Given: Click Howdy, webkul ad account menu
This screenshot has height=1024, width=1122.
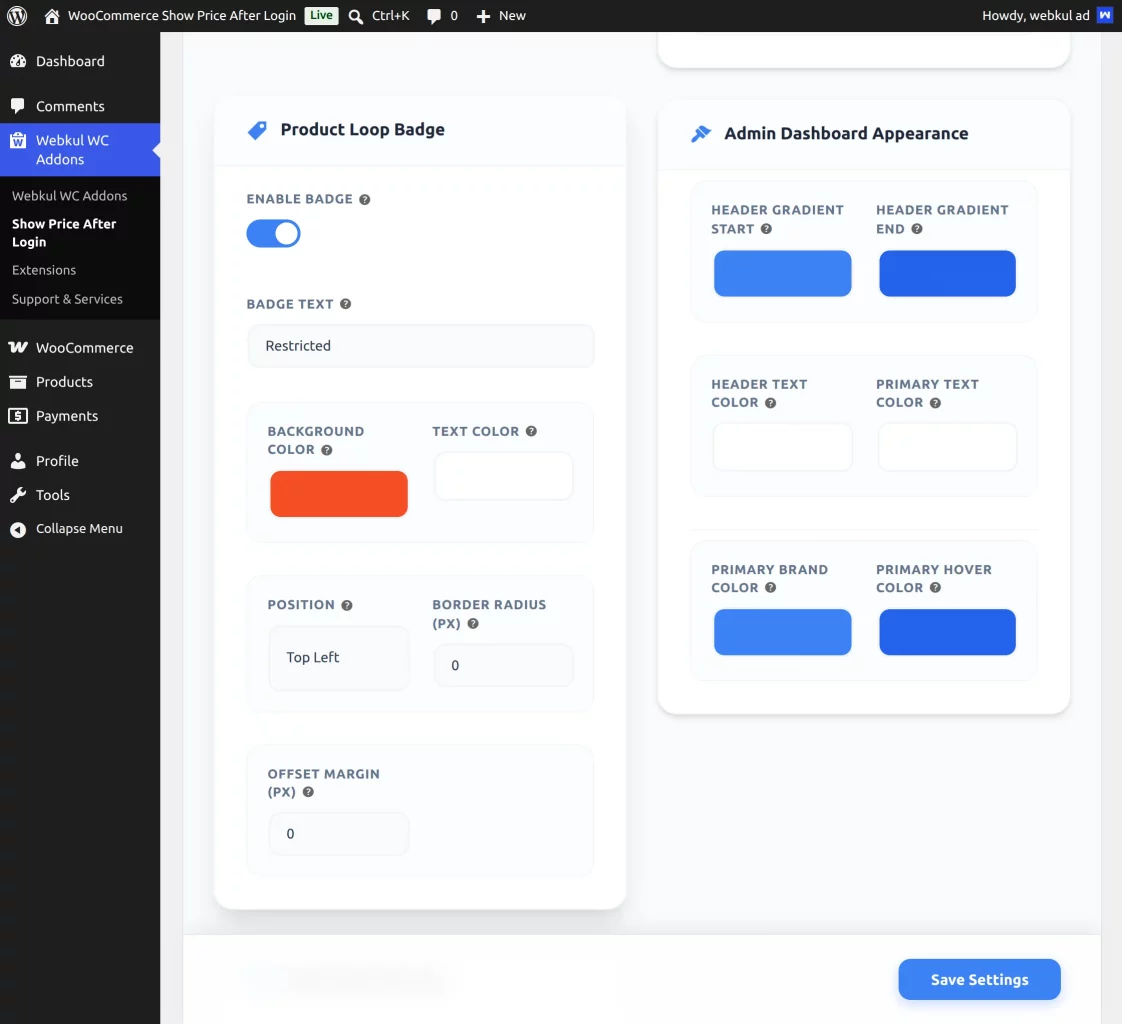Looking at the screenshot, I should 1047,16.
